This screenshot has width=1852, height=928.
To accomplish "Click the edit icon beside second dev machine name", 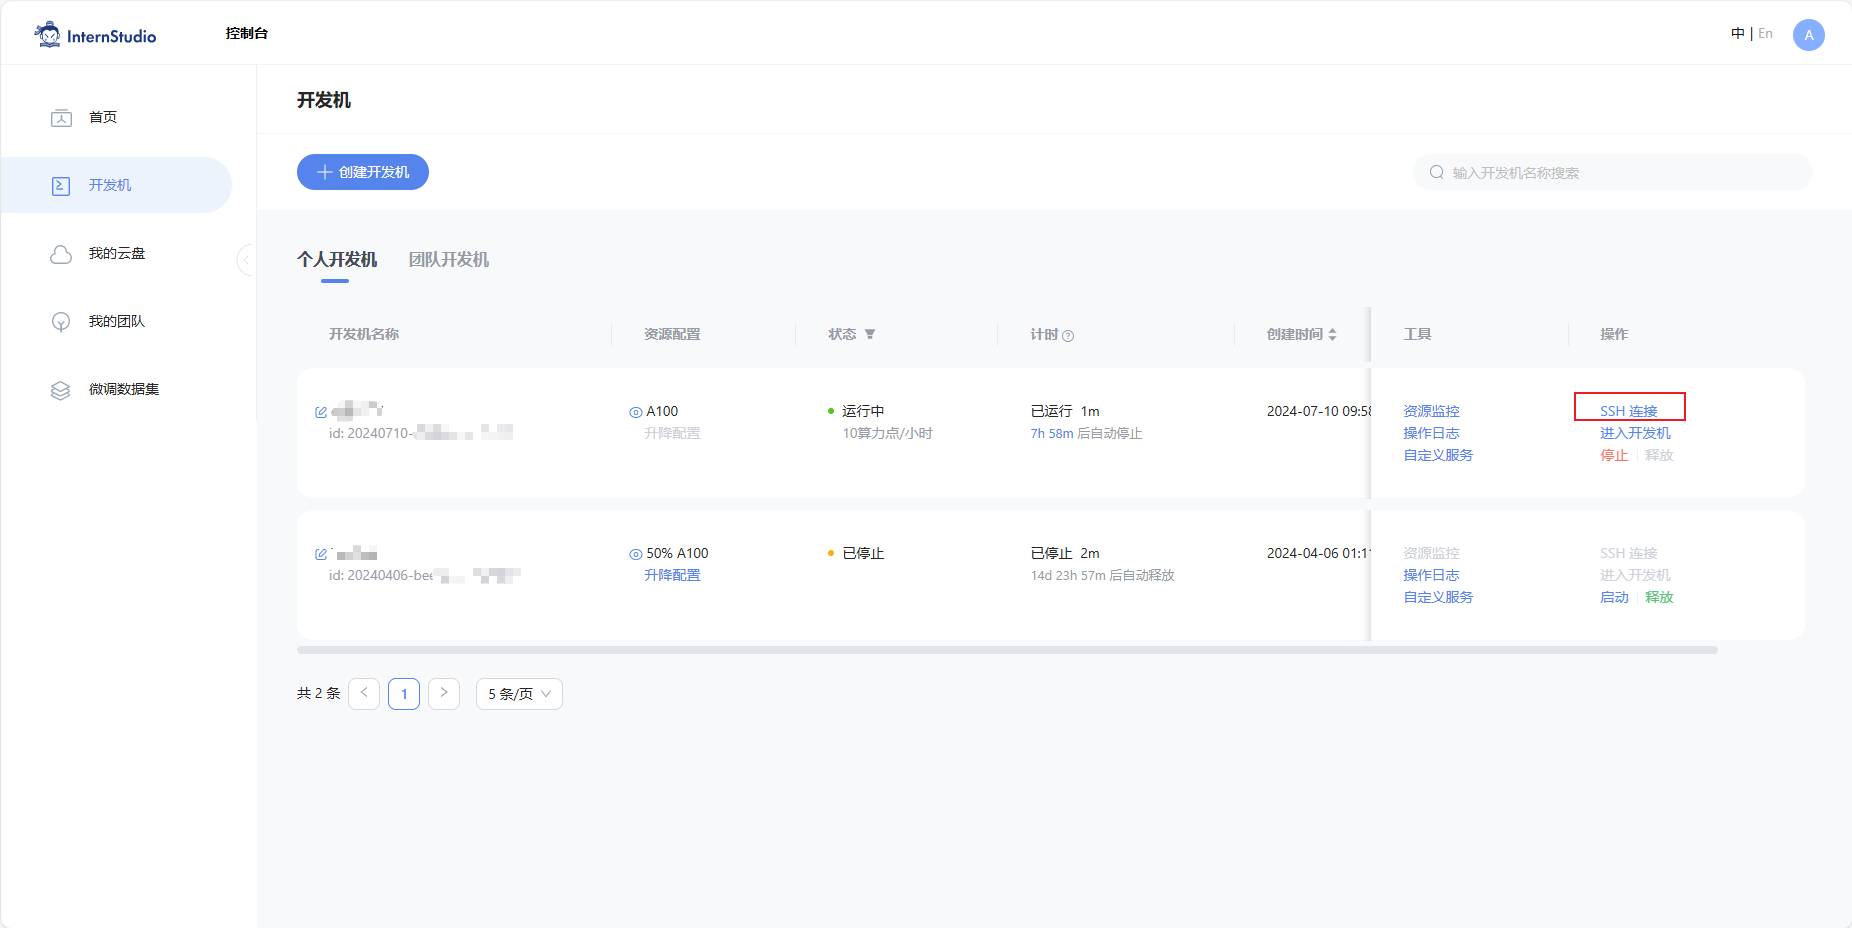I will [321, 554].
